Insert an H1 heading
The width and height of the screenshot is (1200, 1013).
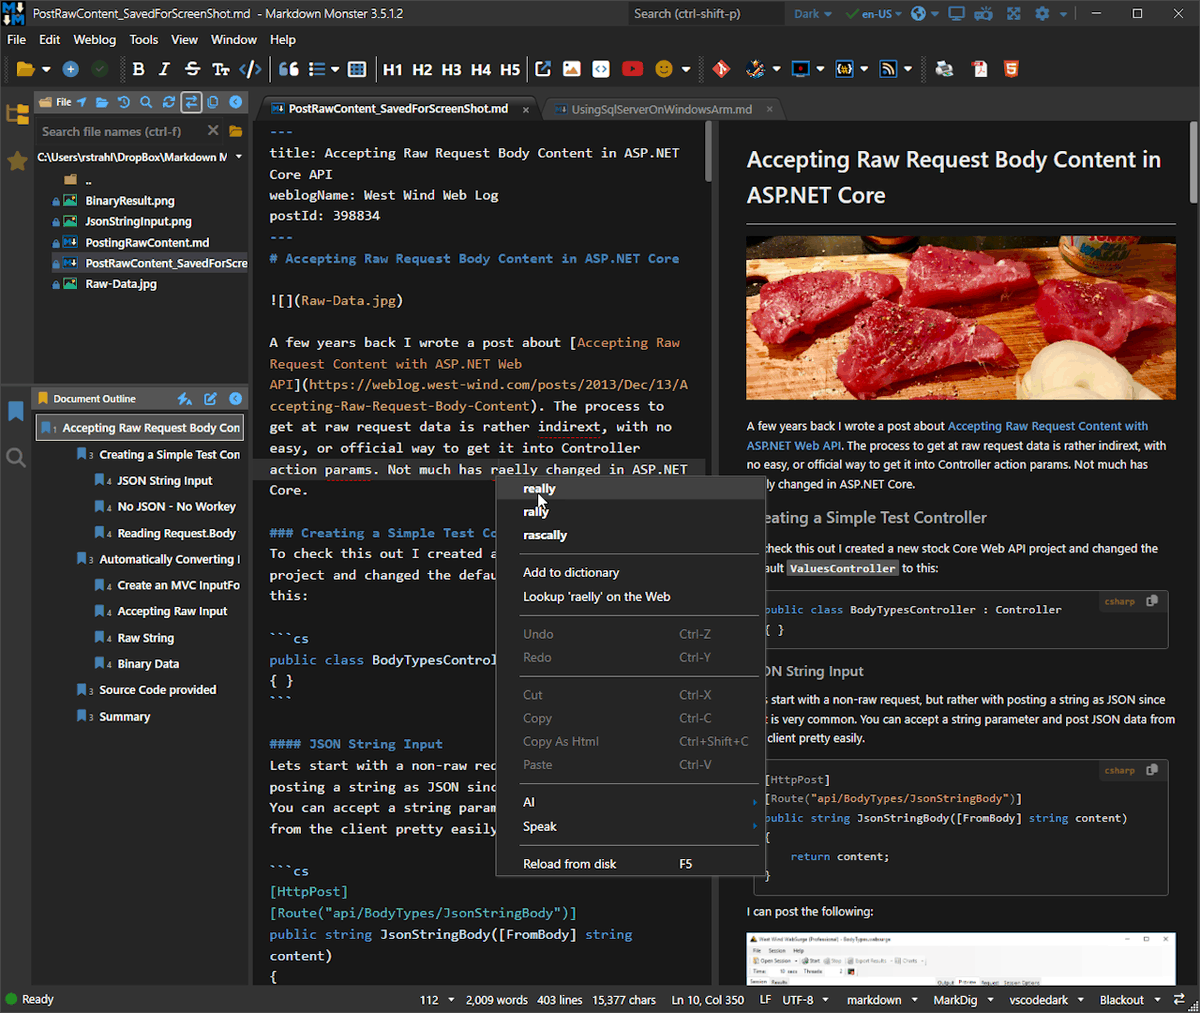(x=394, y=69)
